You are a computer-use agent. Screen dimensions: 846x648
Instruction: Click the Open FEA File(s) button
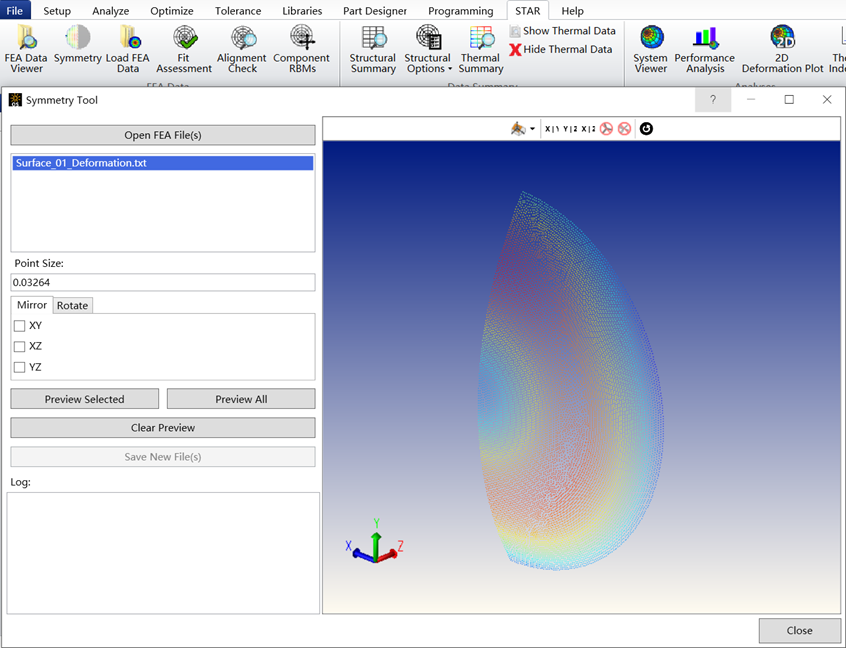tap(163, 135)
